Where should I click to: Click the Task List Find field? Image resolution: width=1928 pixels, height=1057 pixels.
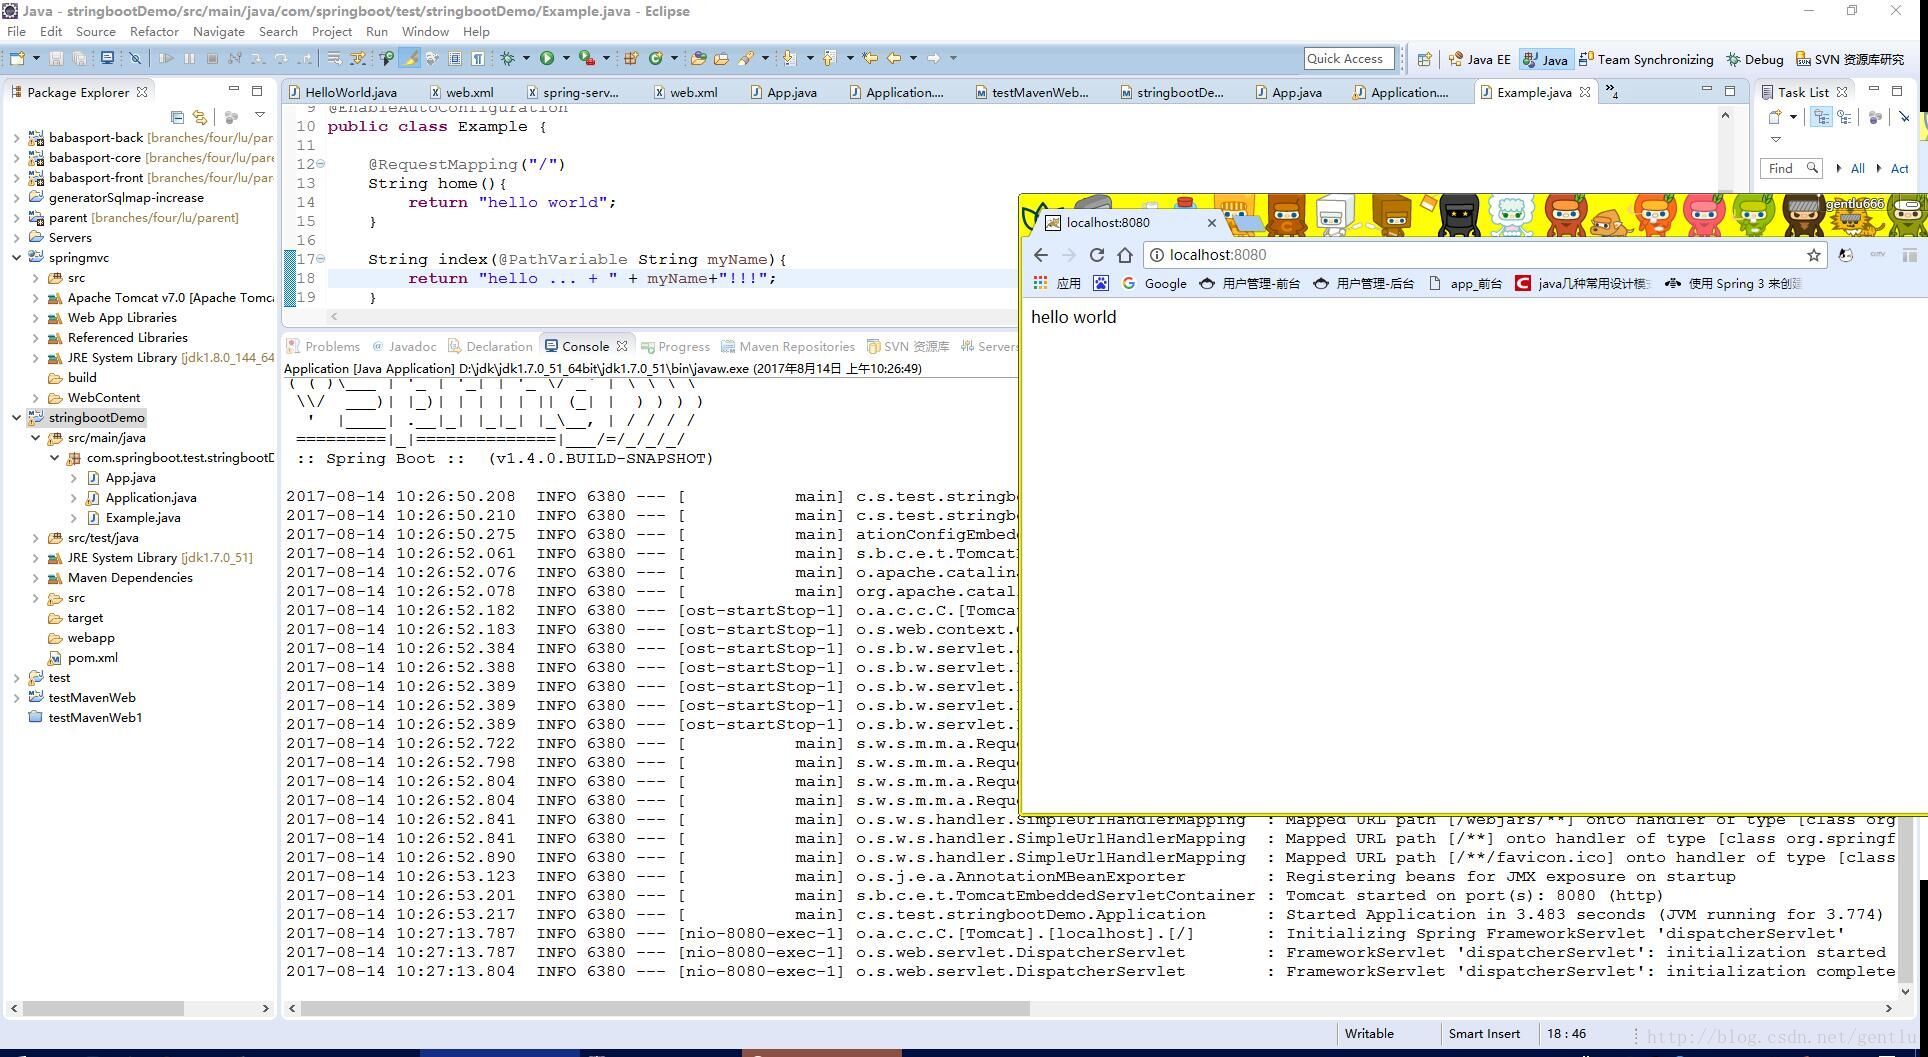(1791, 168)
